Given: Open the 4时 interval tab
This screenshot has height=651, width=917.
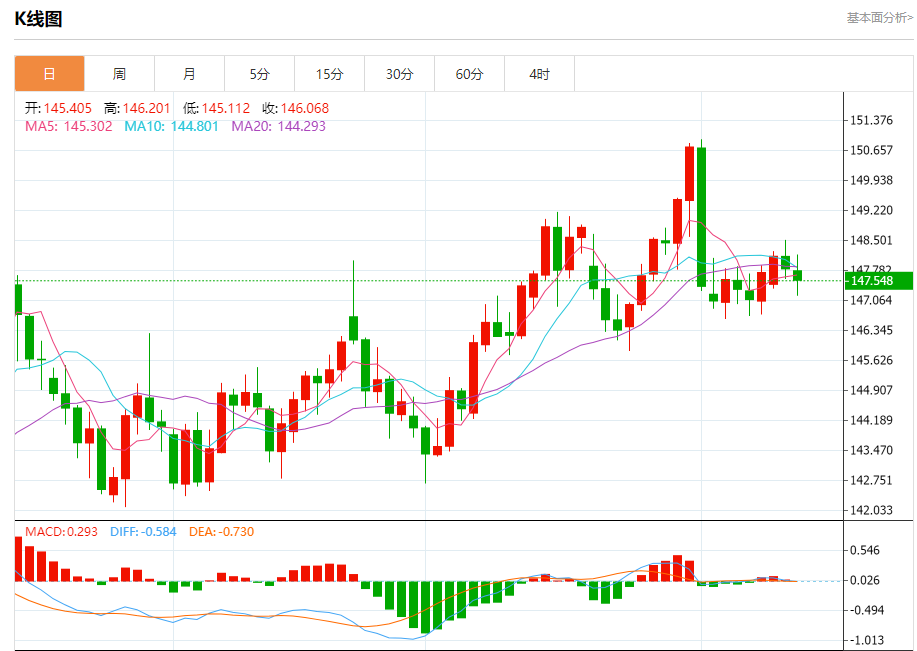Looking at the screenshot, I should (x=539, y=74).
